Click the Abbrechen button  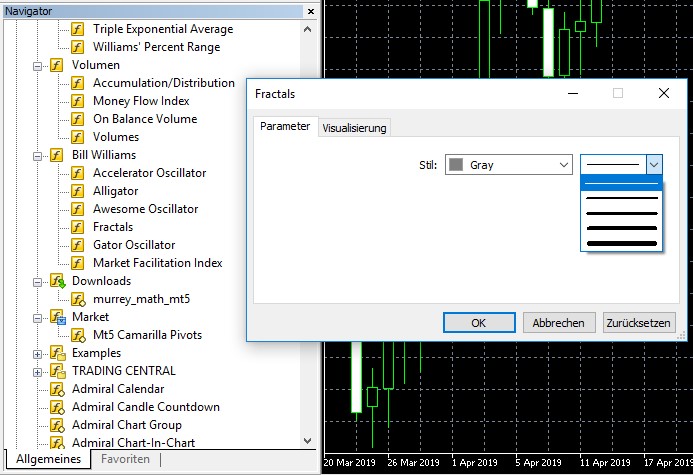(x=559, y=323)
